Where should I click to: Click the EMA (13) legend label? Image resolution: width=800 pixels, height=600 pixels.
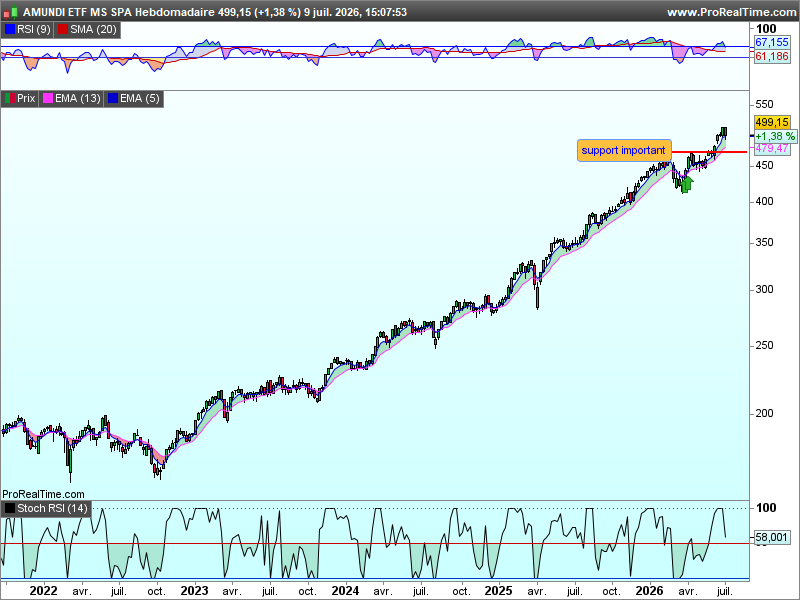71,98
